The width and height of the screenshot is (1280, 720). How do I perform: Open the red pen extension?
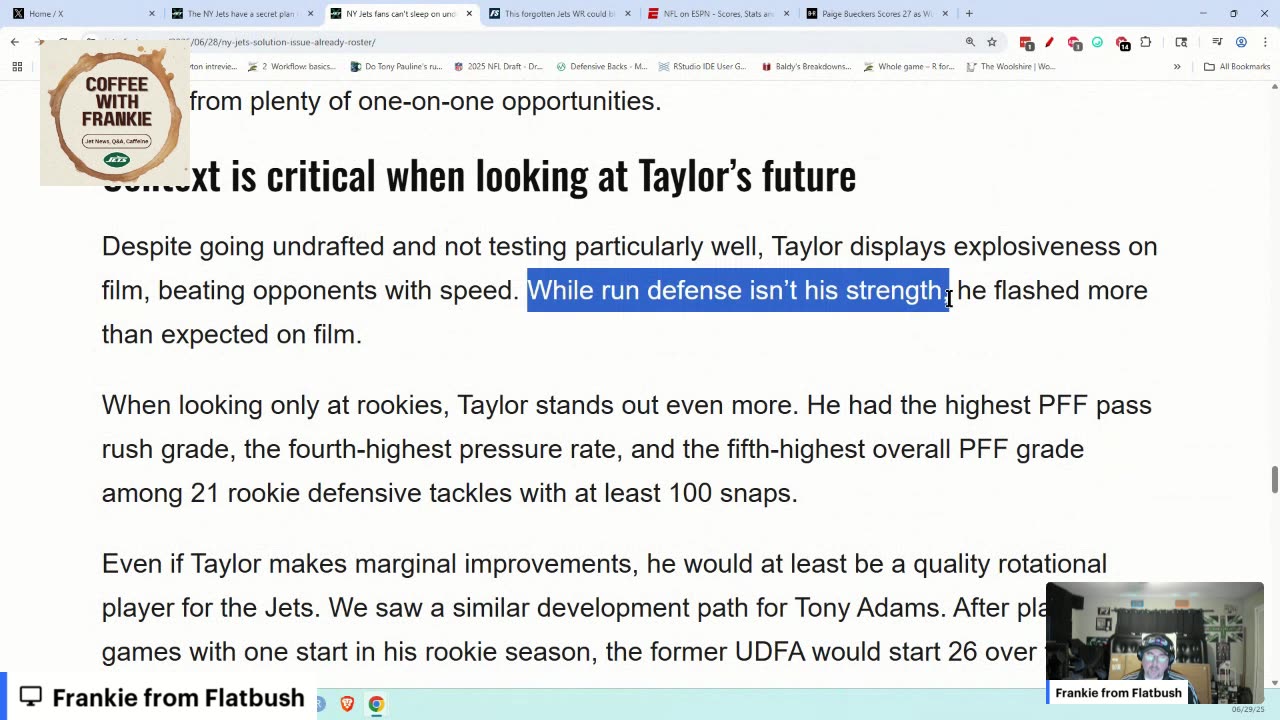click(1049, 42)
